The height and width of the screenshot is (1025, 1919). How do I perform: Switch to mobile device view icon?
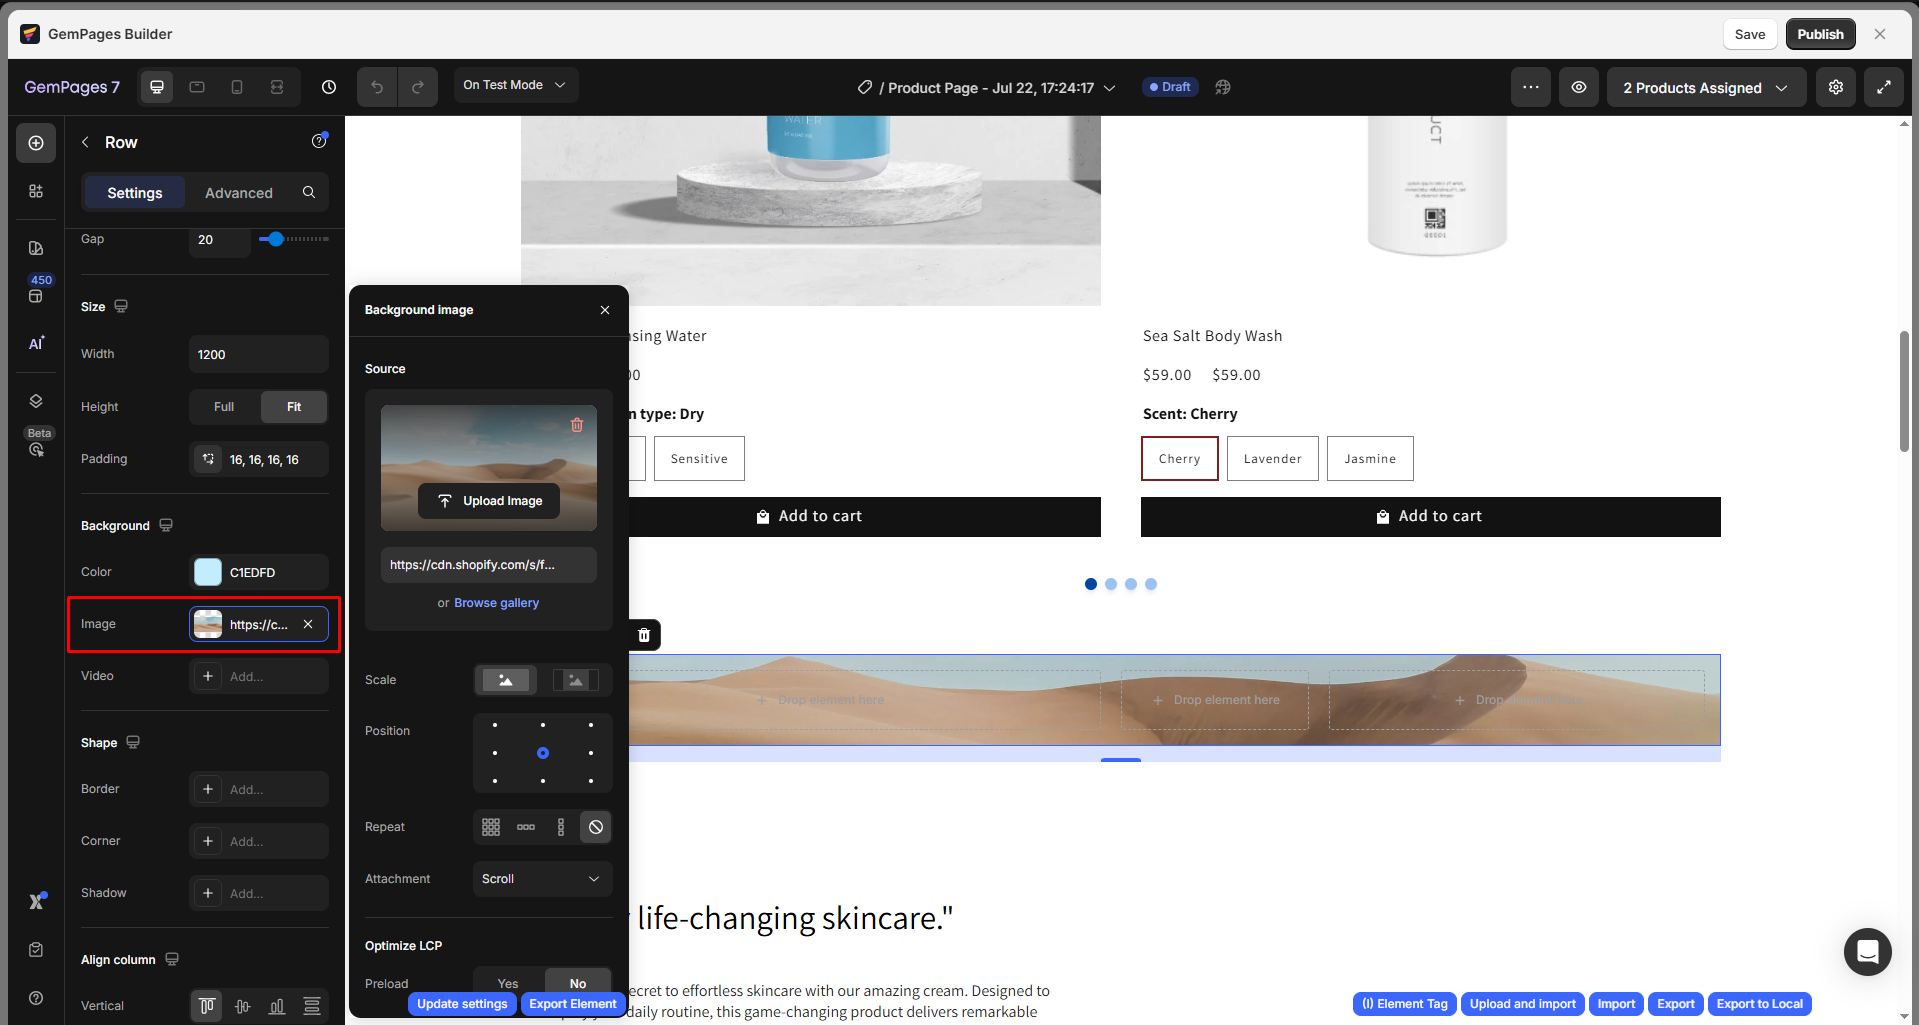237,87
